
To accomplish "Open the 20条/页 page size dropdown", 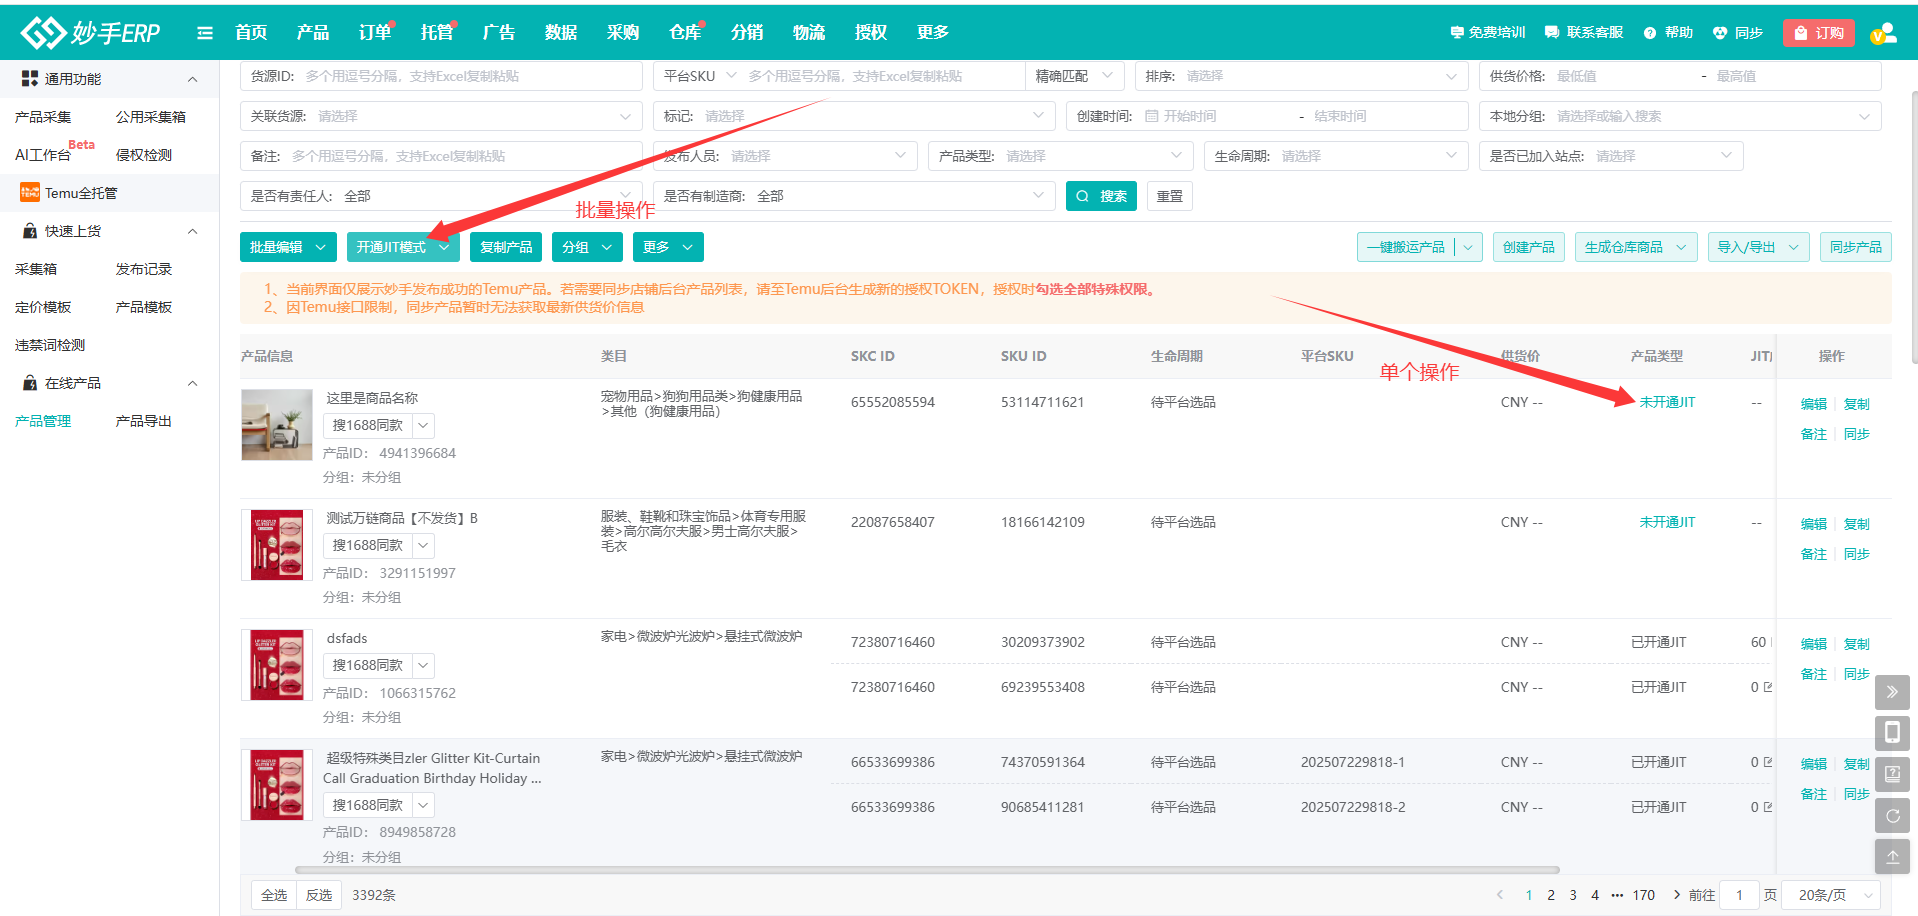I will pyautogui.click(x=1833, y=895).
